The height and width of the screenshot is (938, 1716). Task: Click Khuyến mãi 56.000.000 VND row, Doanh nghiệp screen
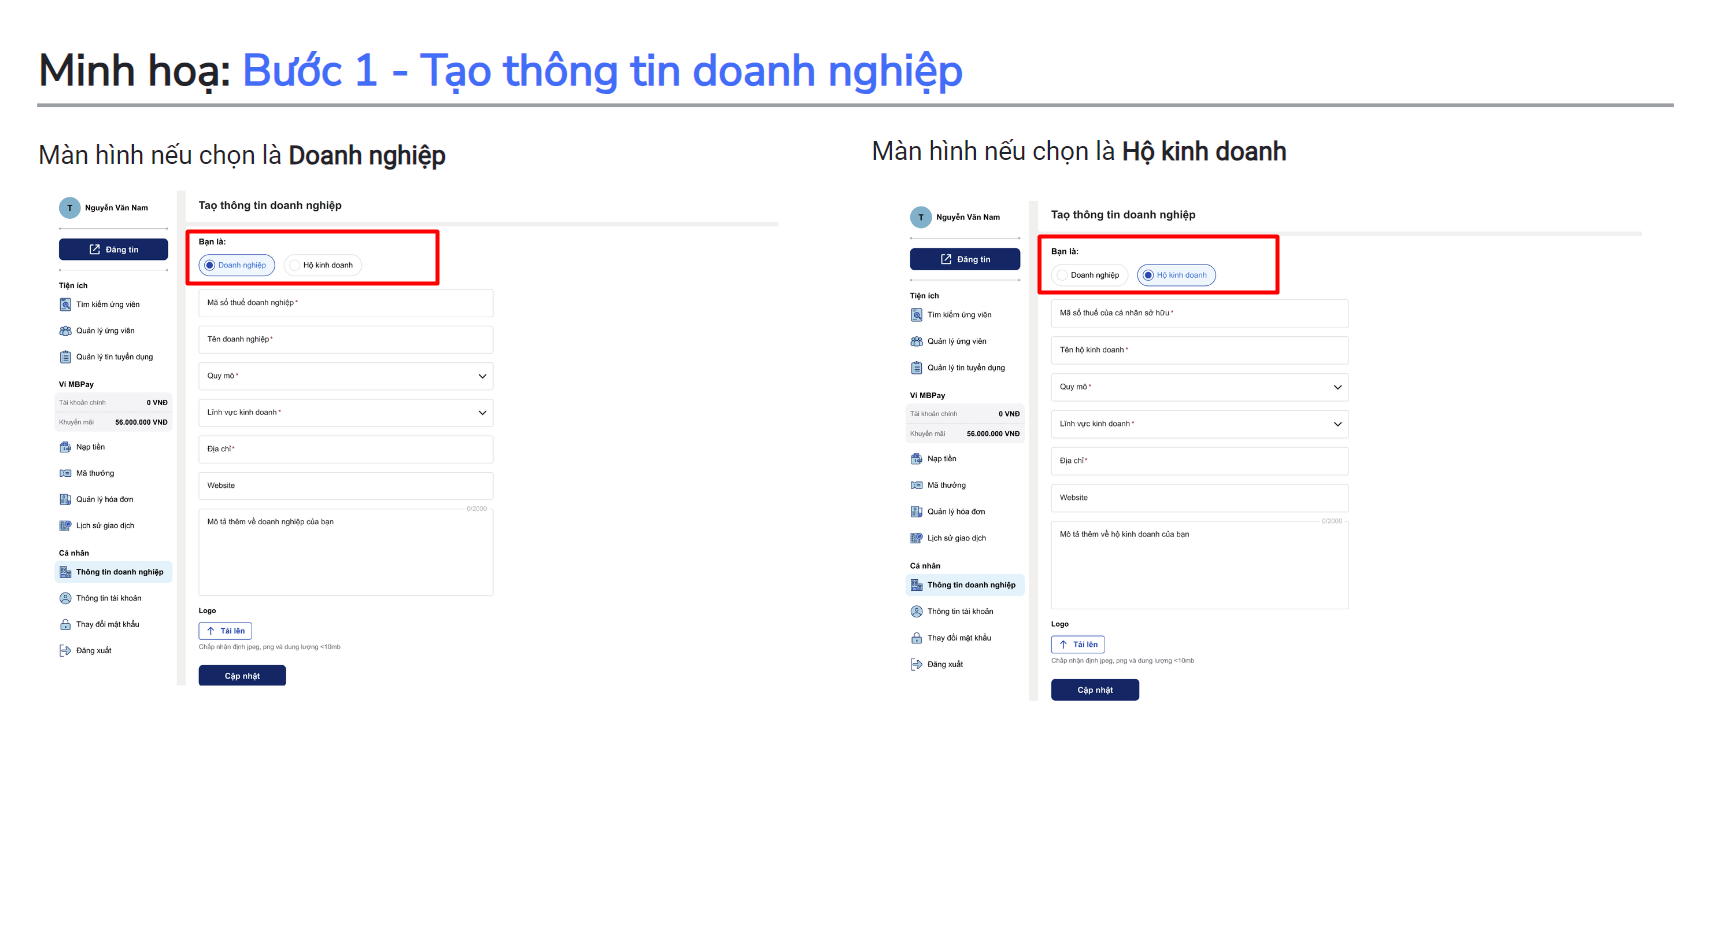pos(113,422)
